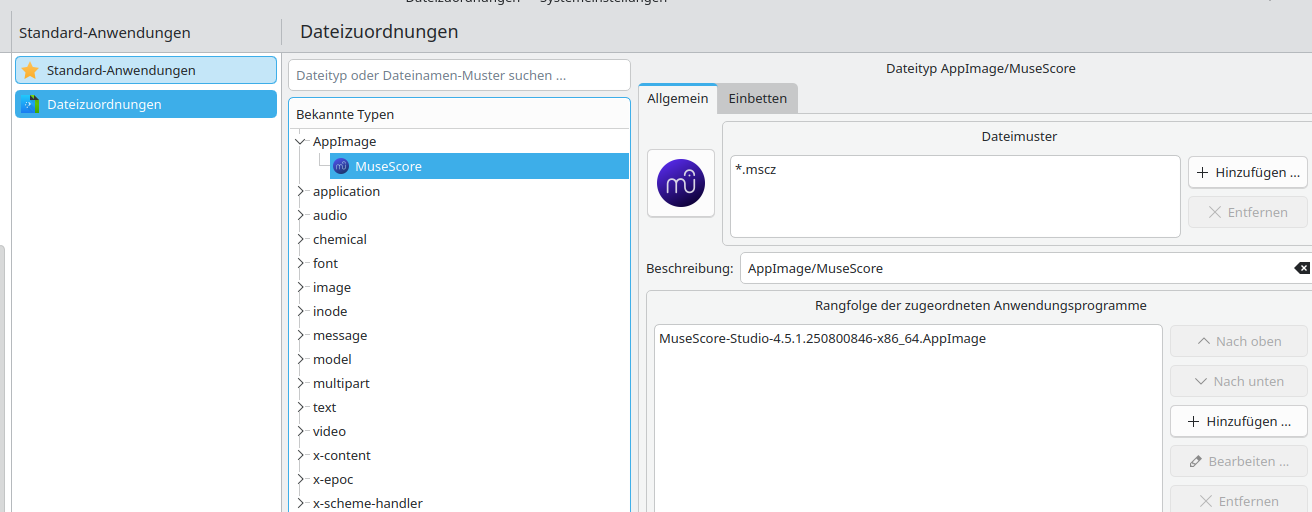This screenshot has height=512, width=1312.
Task: Expand the video type group
Action: pyautogui.click(x=300, y=431)
